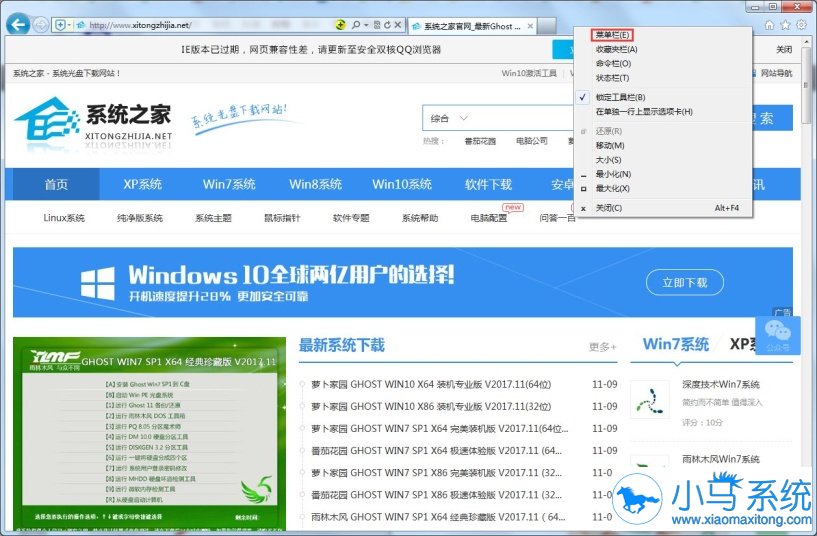Refresh the page with the reload icon

click(387, 24)
